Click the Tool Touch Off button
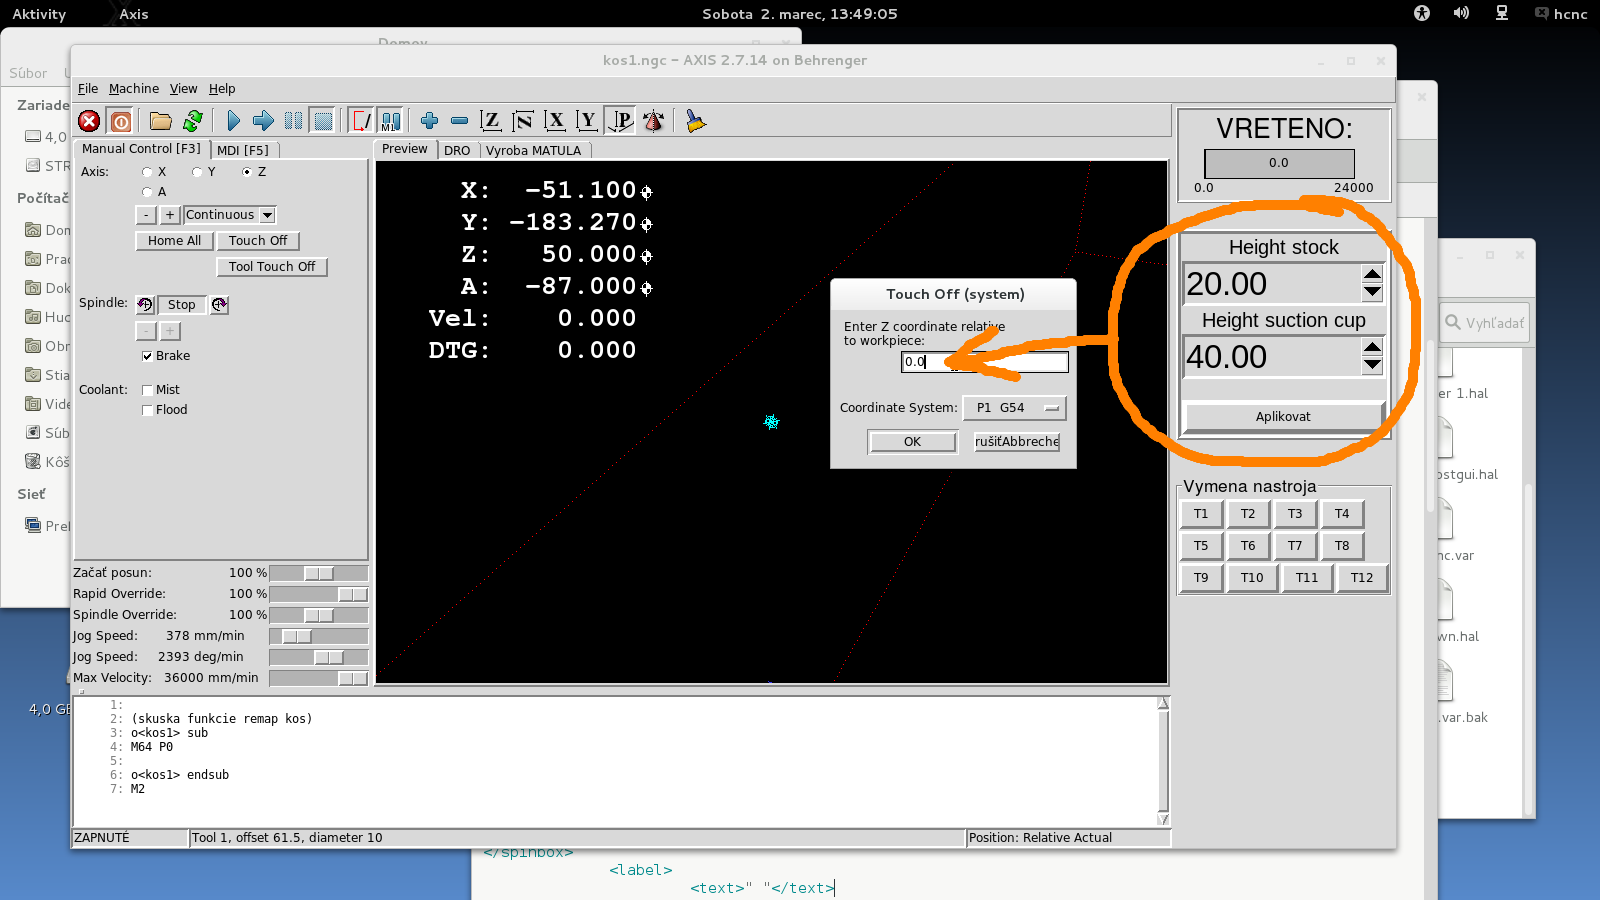This screenshot has height=900, width=1600. pos(272,267)
